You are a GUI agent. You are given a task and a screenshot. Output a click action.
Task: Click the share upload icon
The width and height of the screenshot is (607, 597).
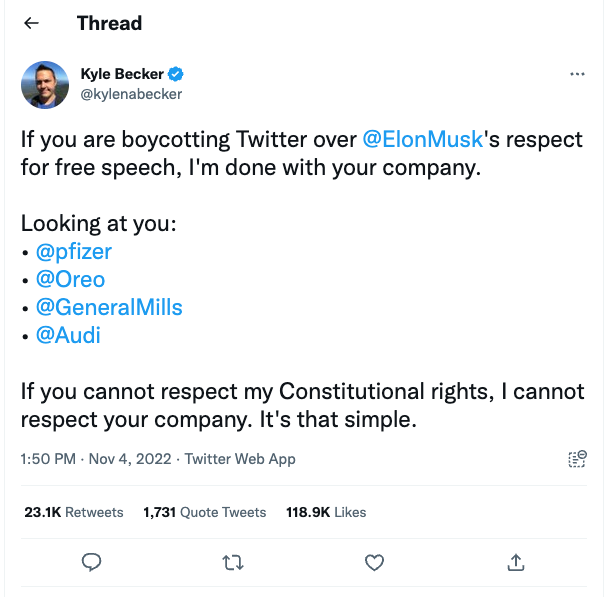[x=516, y=562]
